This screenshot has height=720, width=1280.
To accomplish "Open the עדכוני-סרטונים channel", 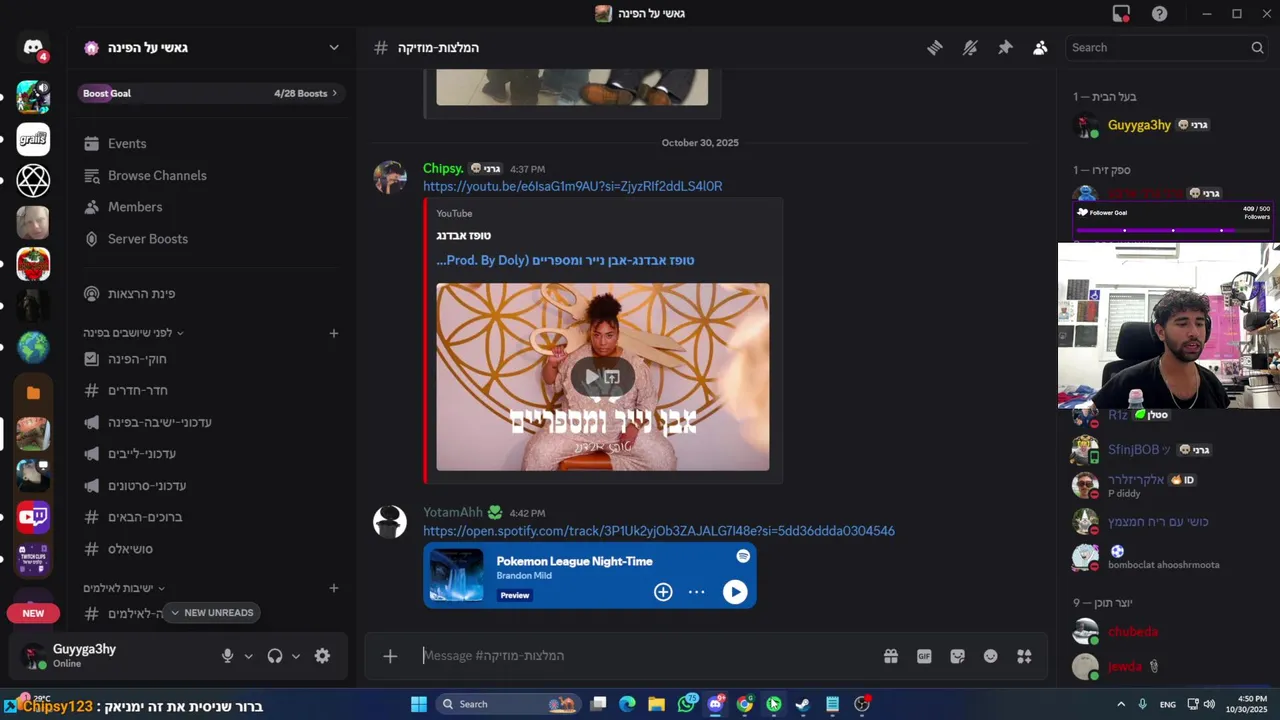I will 212,486.
